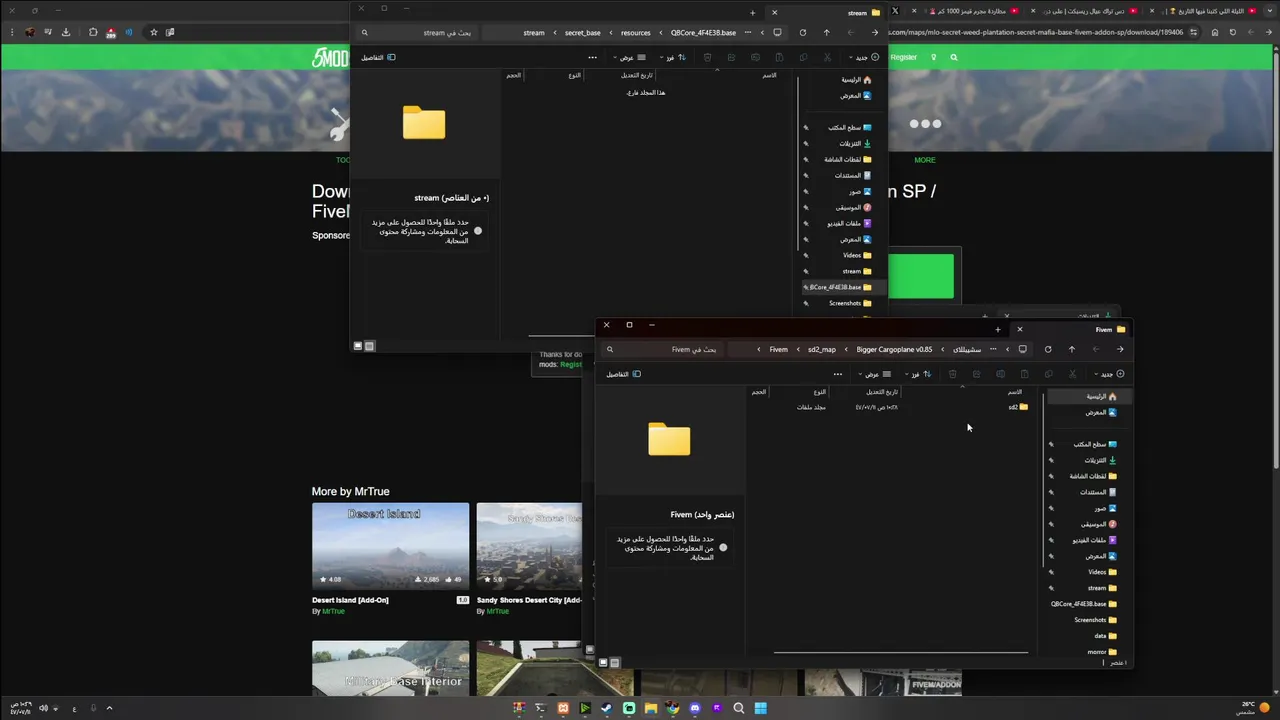Click the paste icon in Fivem window toolbar
This screenshot has height=720, width=1280.
tap(1024, 374)
